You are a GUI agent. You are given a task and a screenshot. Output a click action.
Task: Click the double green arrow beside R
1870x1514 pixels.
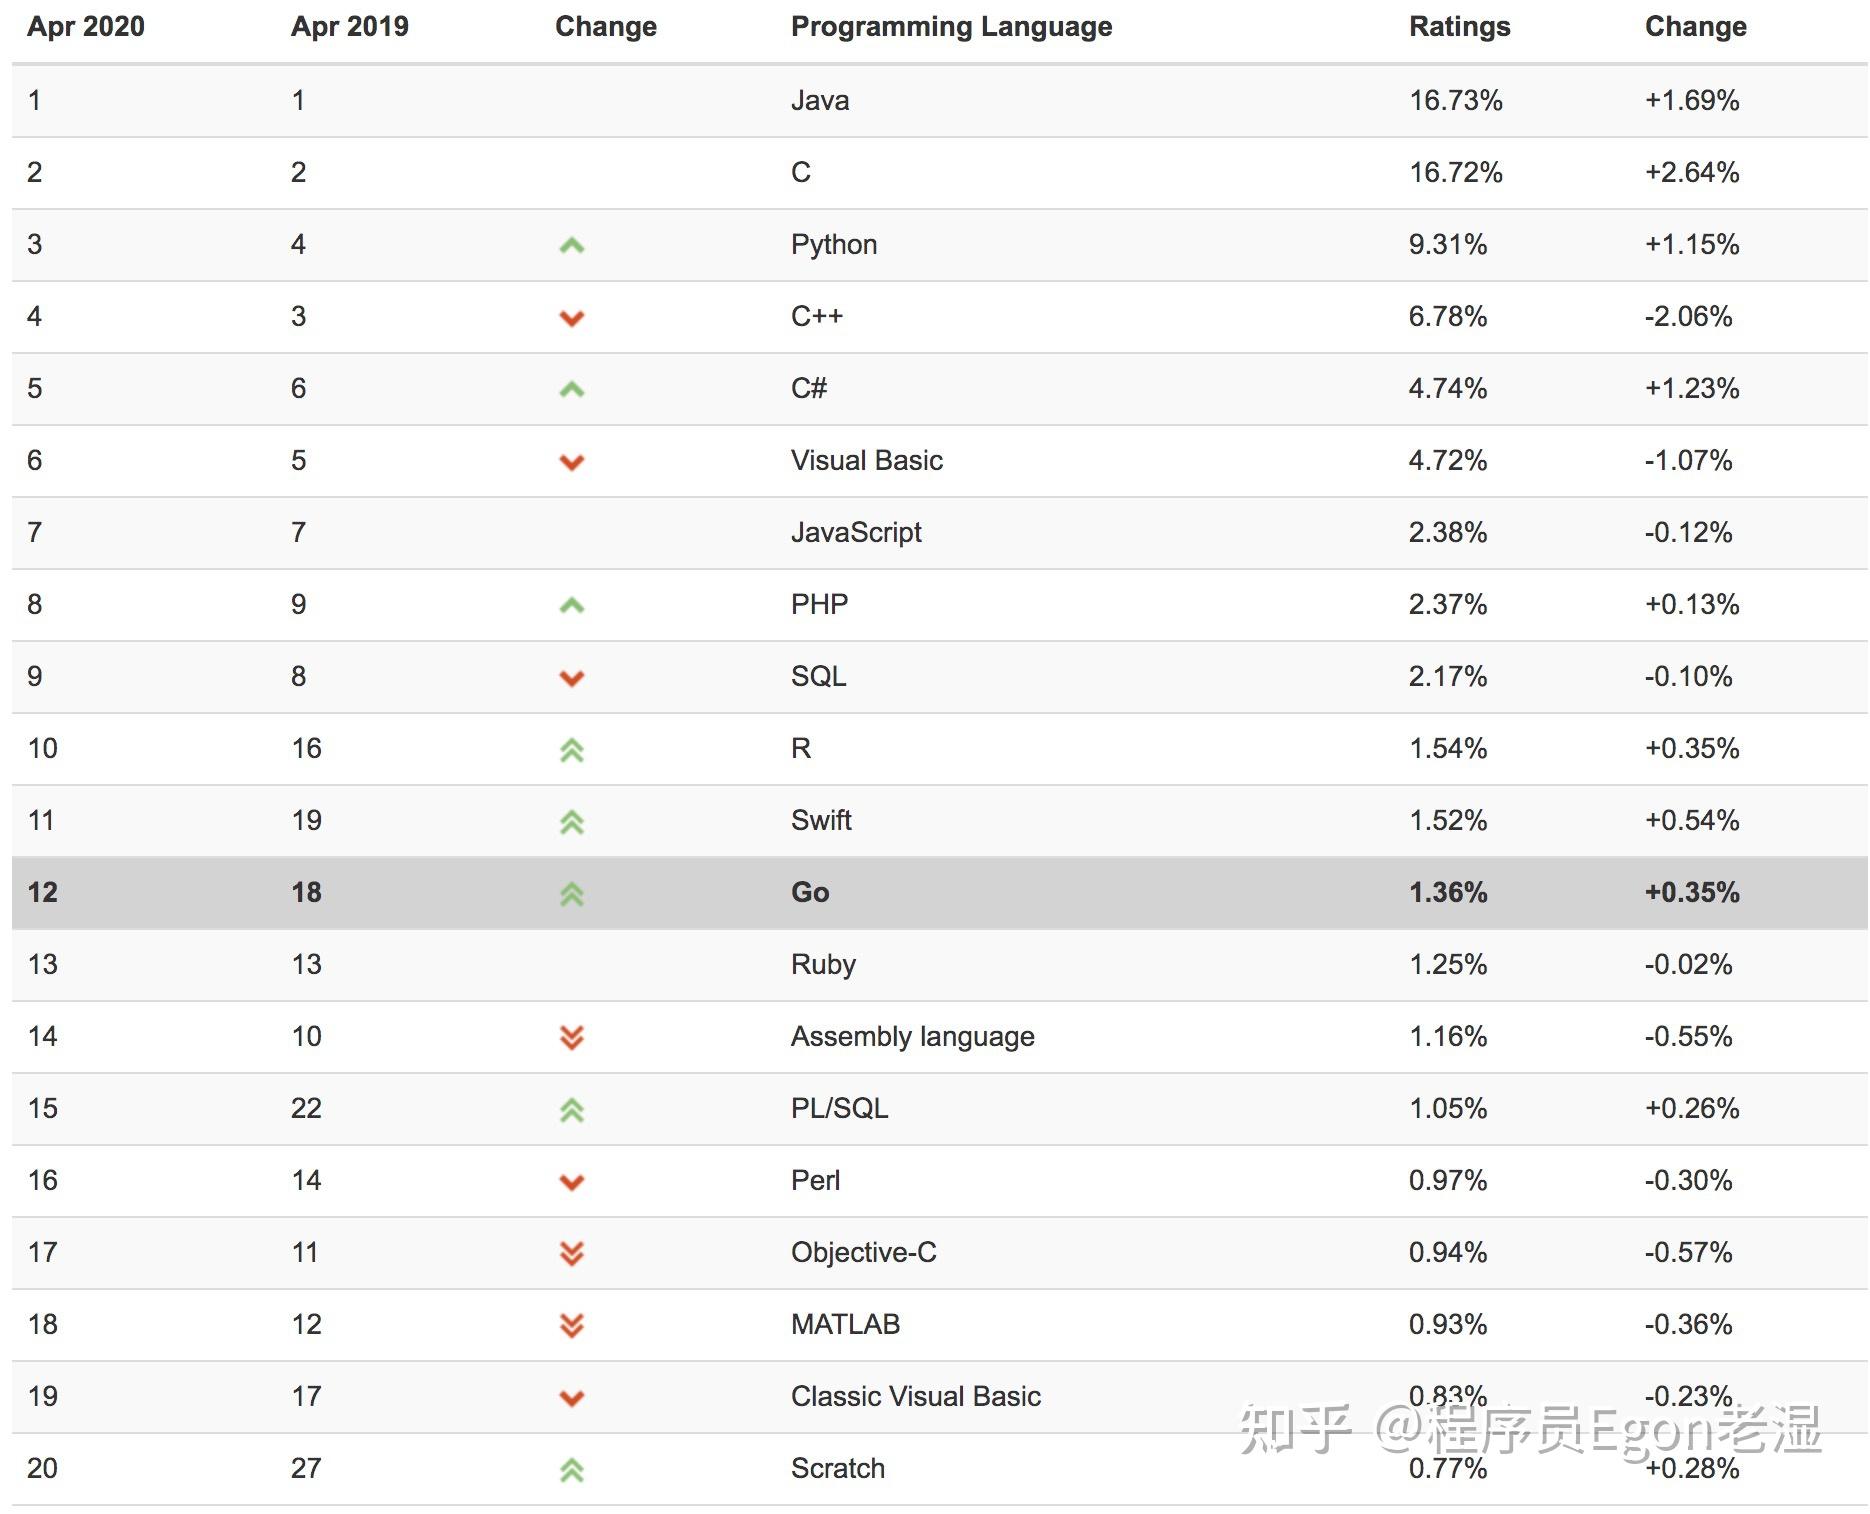(571, 750)
